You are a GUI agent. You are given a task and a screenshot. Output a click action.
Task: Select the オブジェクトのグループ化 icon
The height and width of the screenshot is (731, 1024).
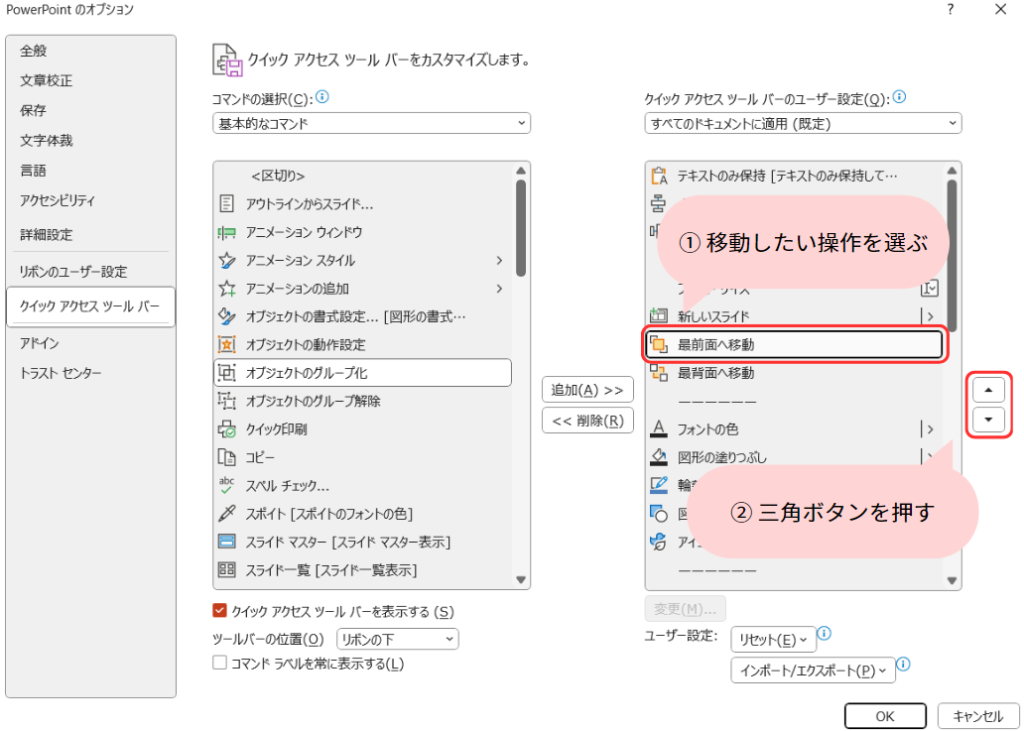point(227,372)
